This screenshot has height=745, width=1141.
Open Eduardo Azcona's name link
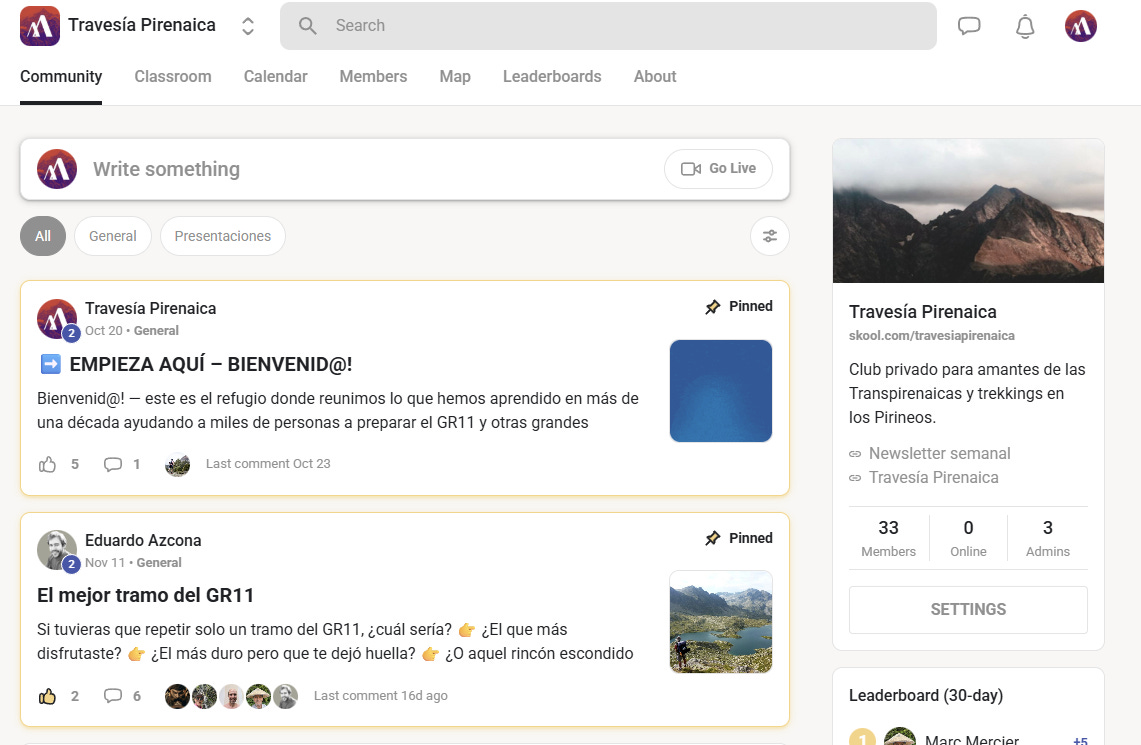click(143, 541)
